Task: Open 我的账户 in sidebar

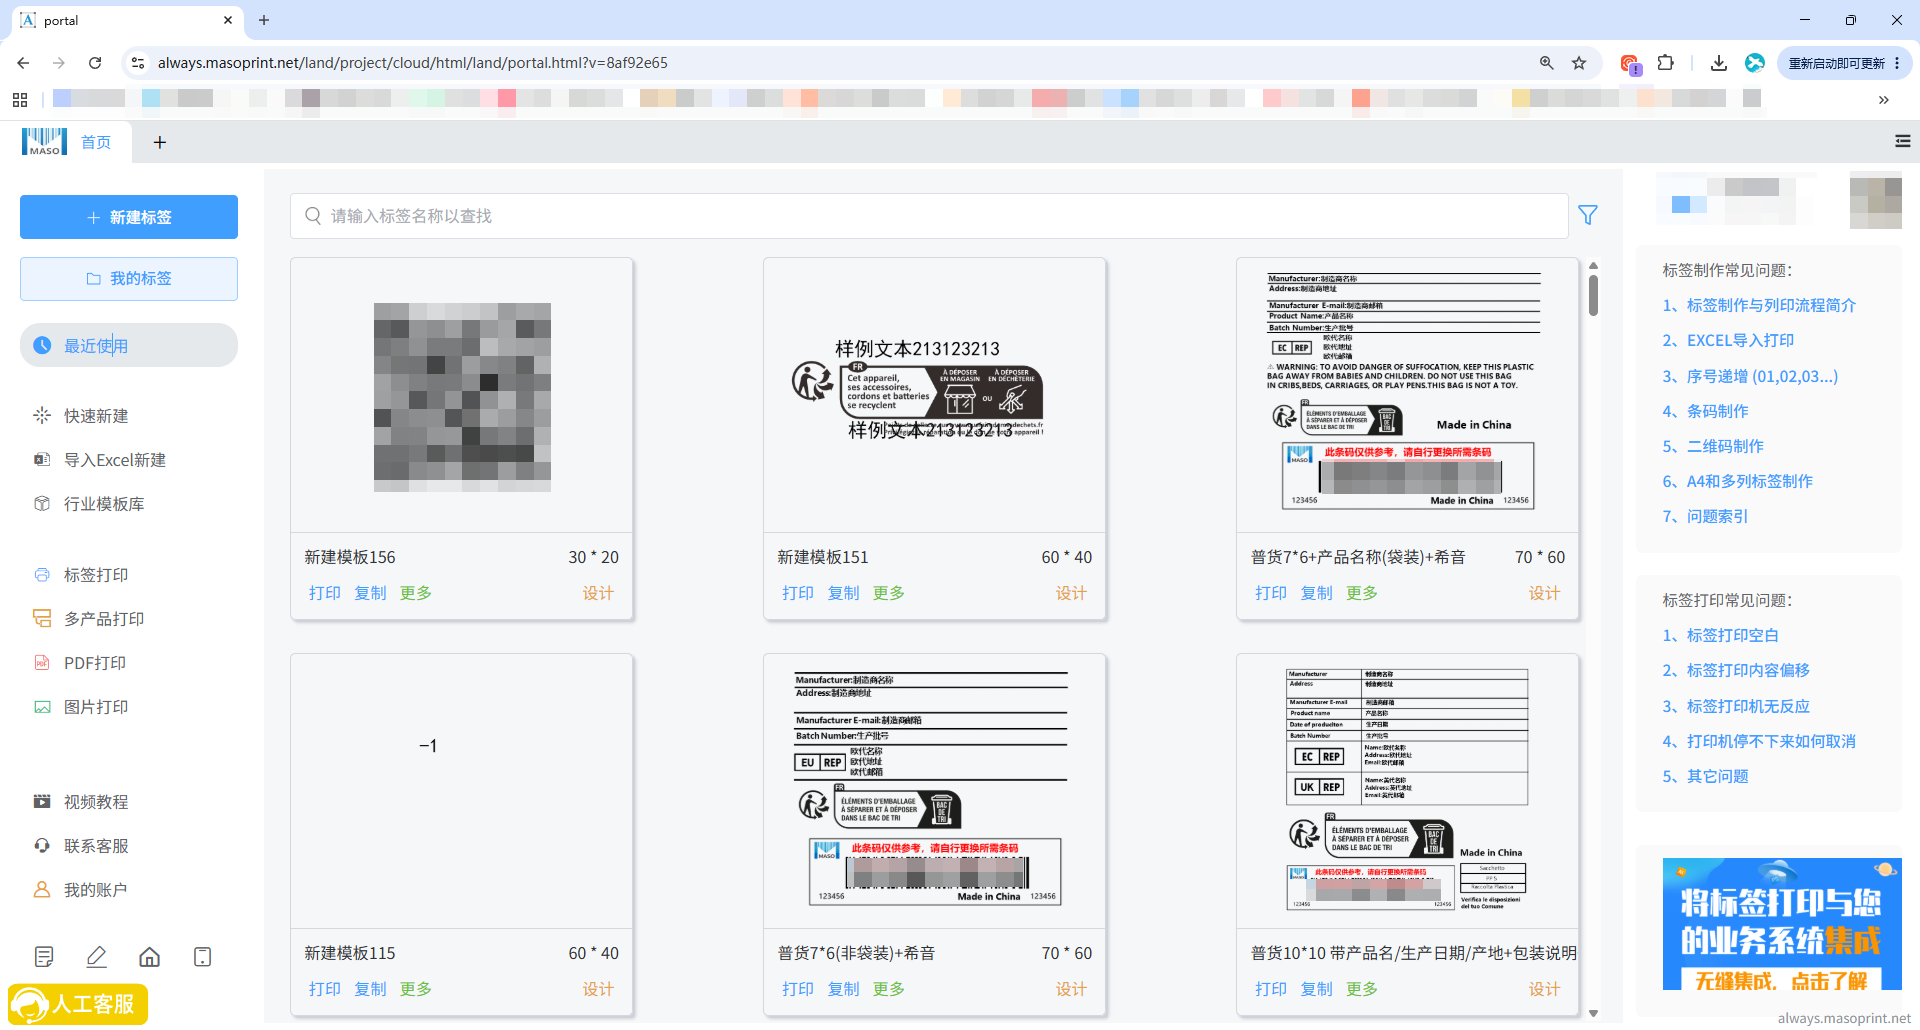Action: click(x=95, y=889)
